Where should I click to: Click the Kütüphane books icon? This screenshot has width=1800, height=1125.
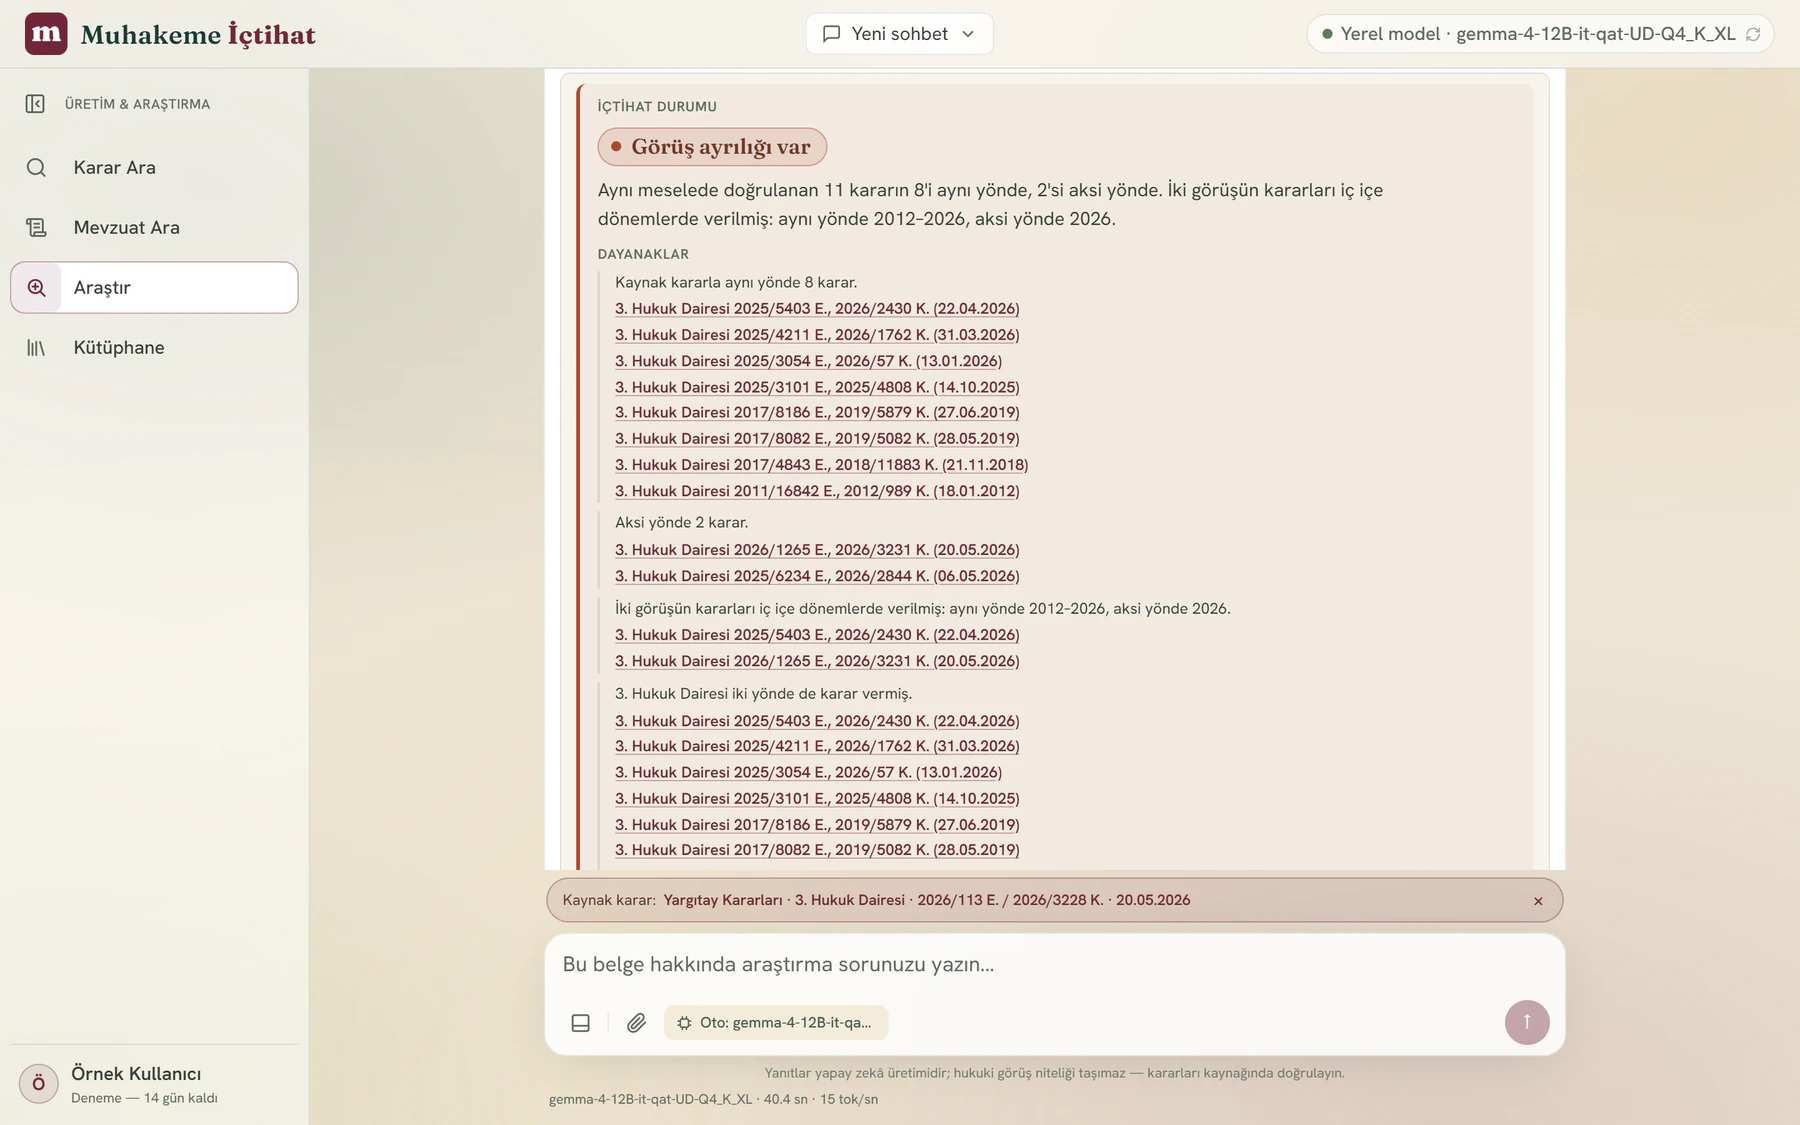pyautogui.click(x=36, y=347)
